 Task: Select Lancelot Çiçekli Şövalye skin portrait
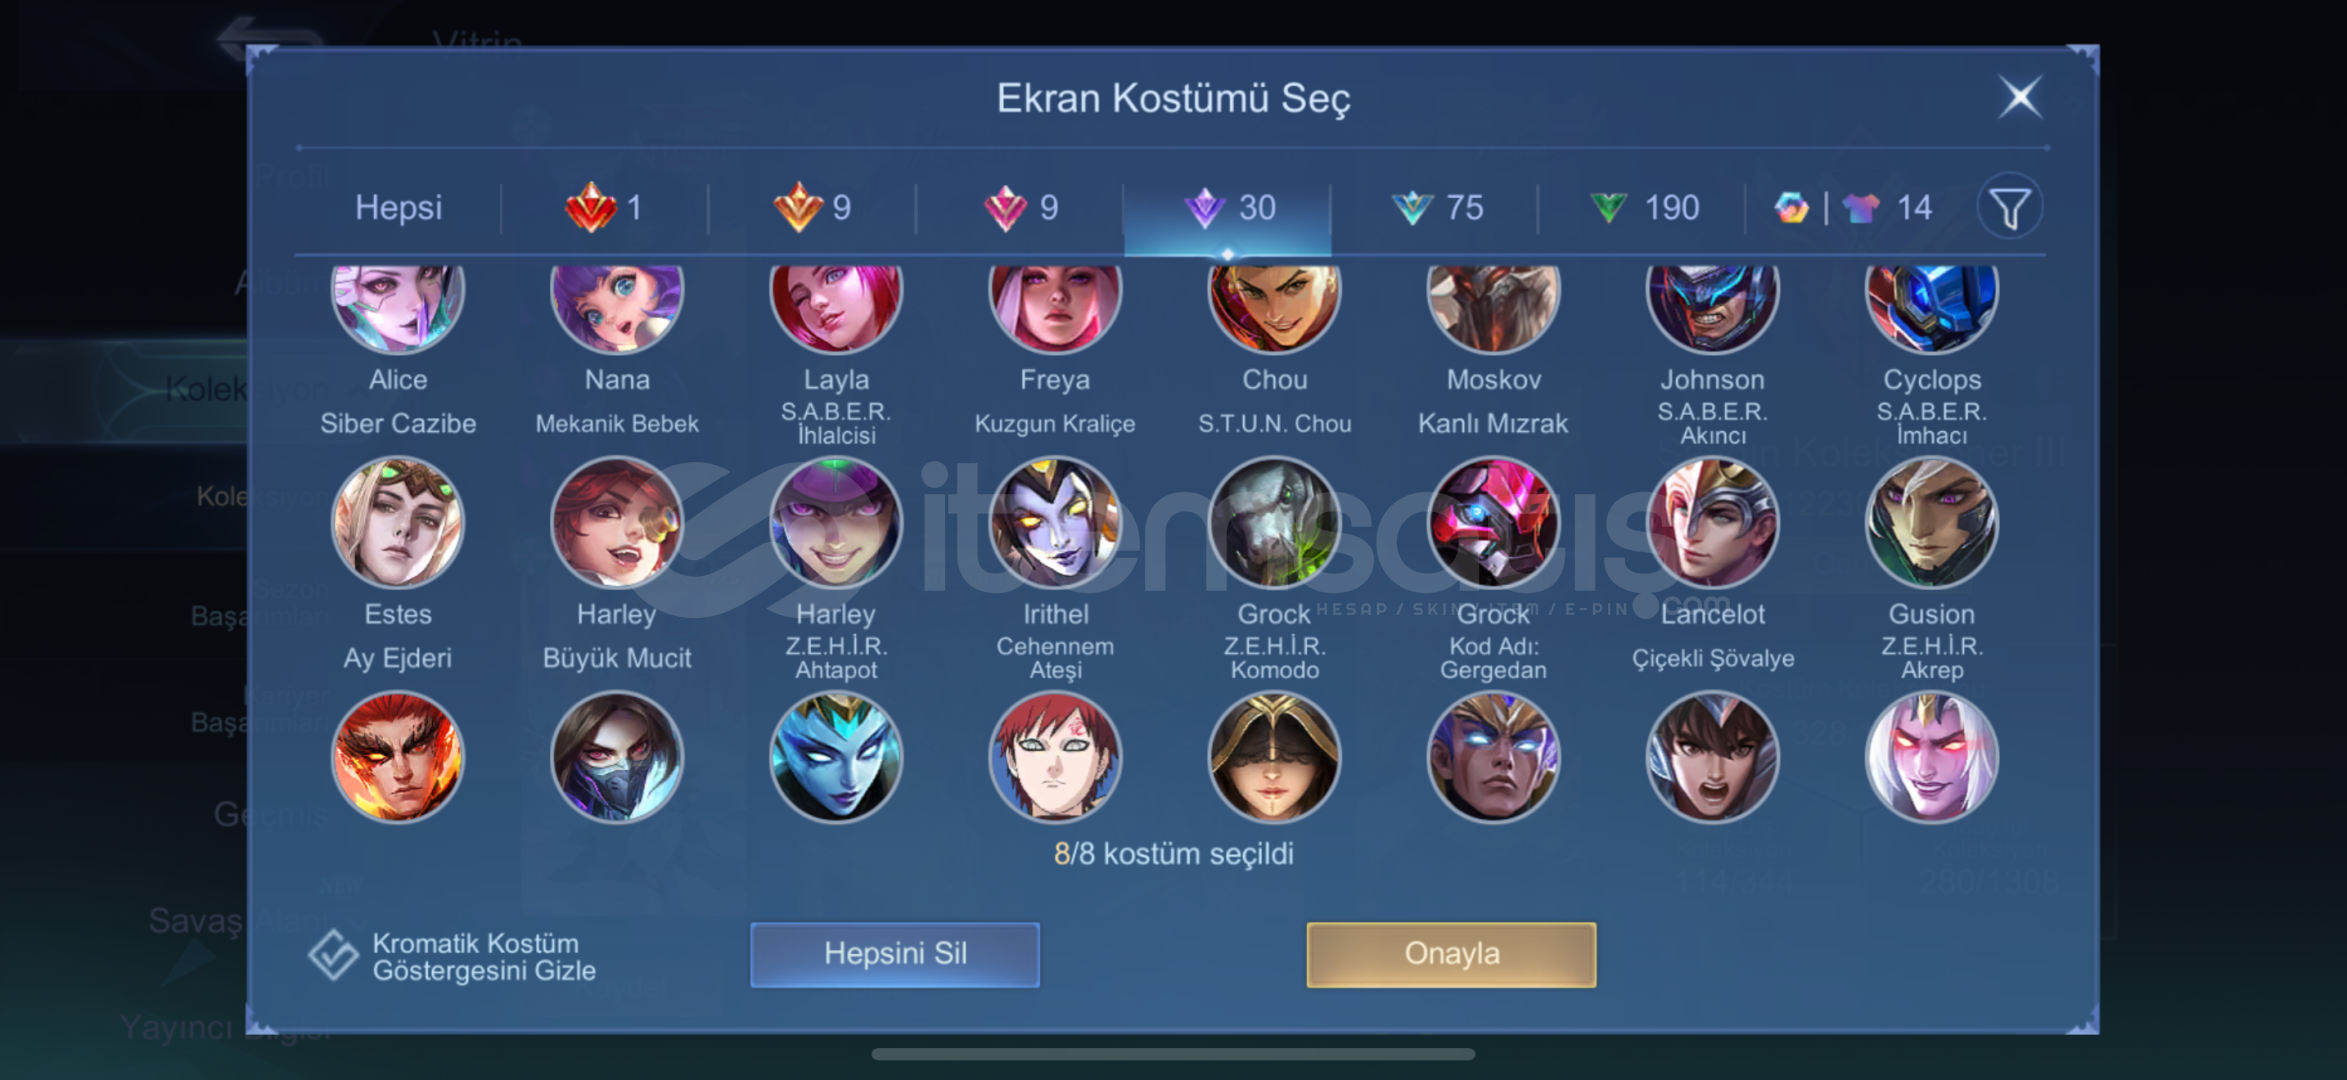tap(1713, 522)
